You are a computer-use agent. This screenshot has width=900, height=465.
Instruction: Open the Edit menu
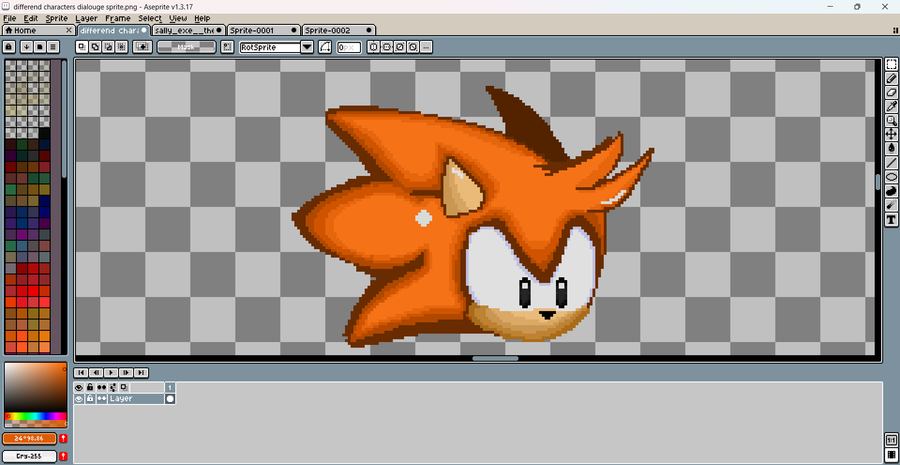(30, 18)
